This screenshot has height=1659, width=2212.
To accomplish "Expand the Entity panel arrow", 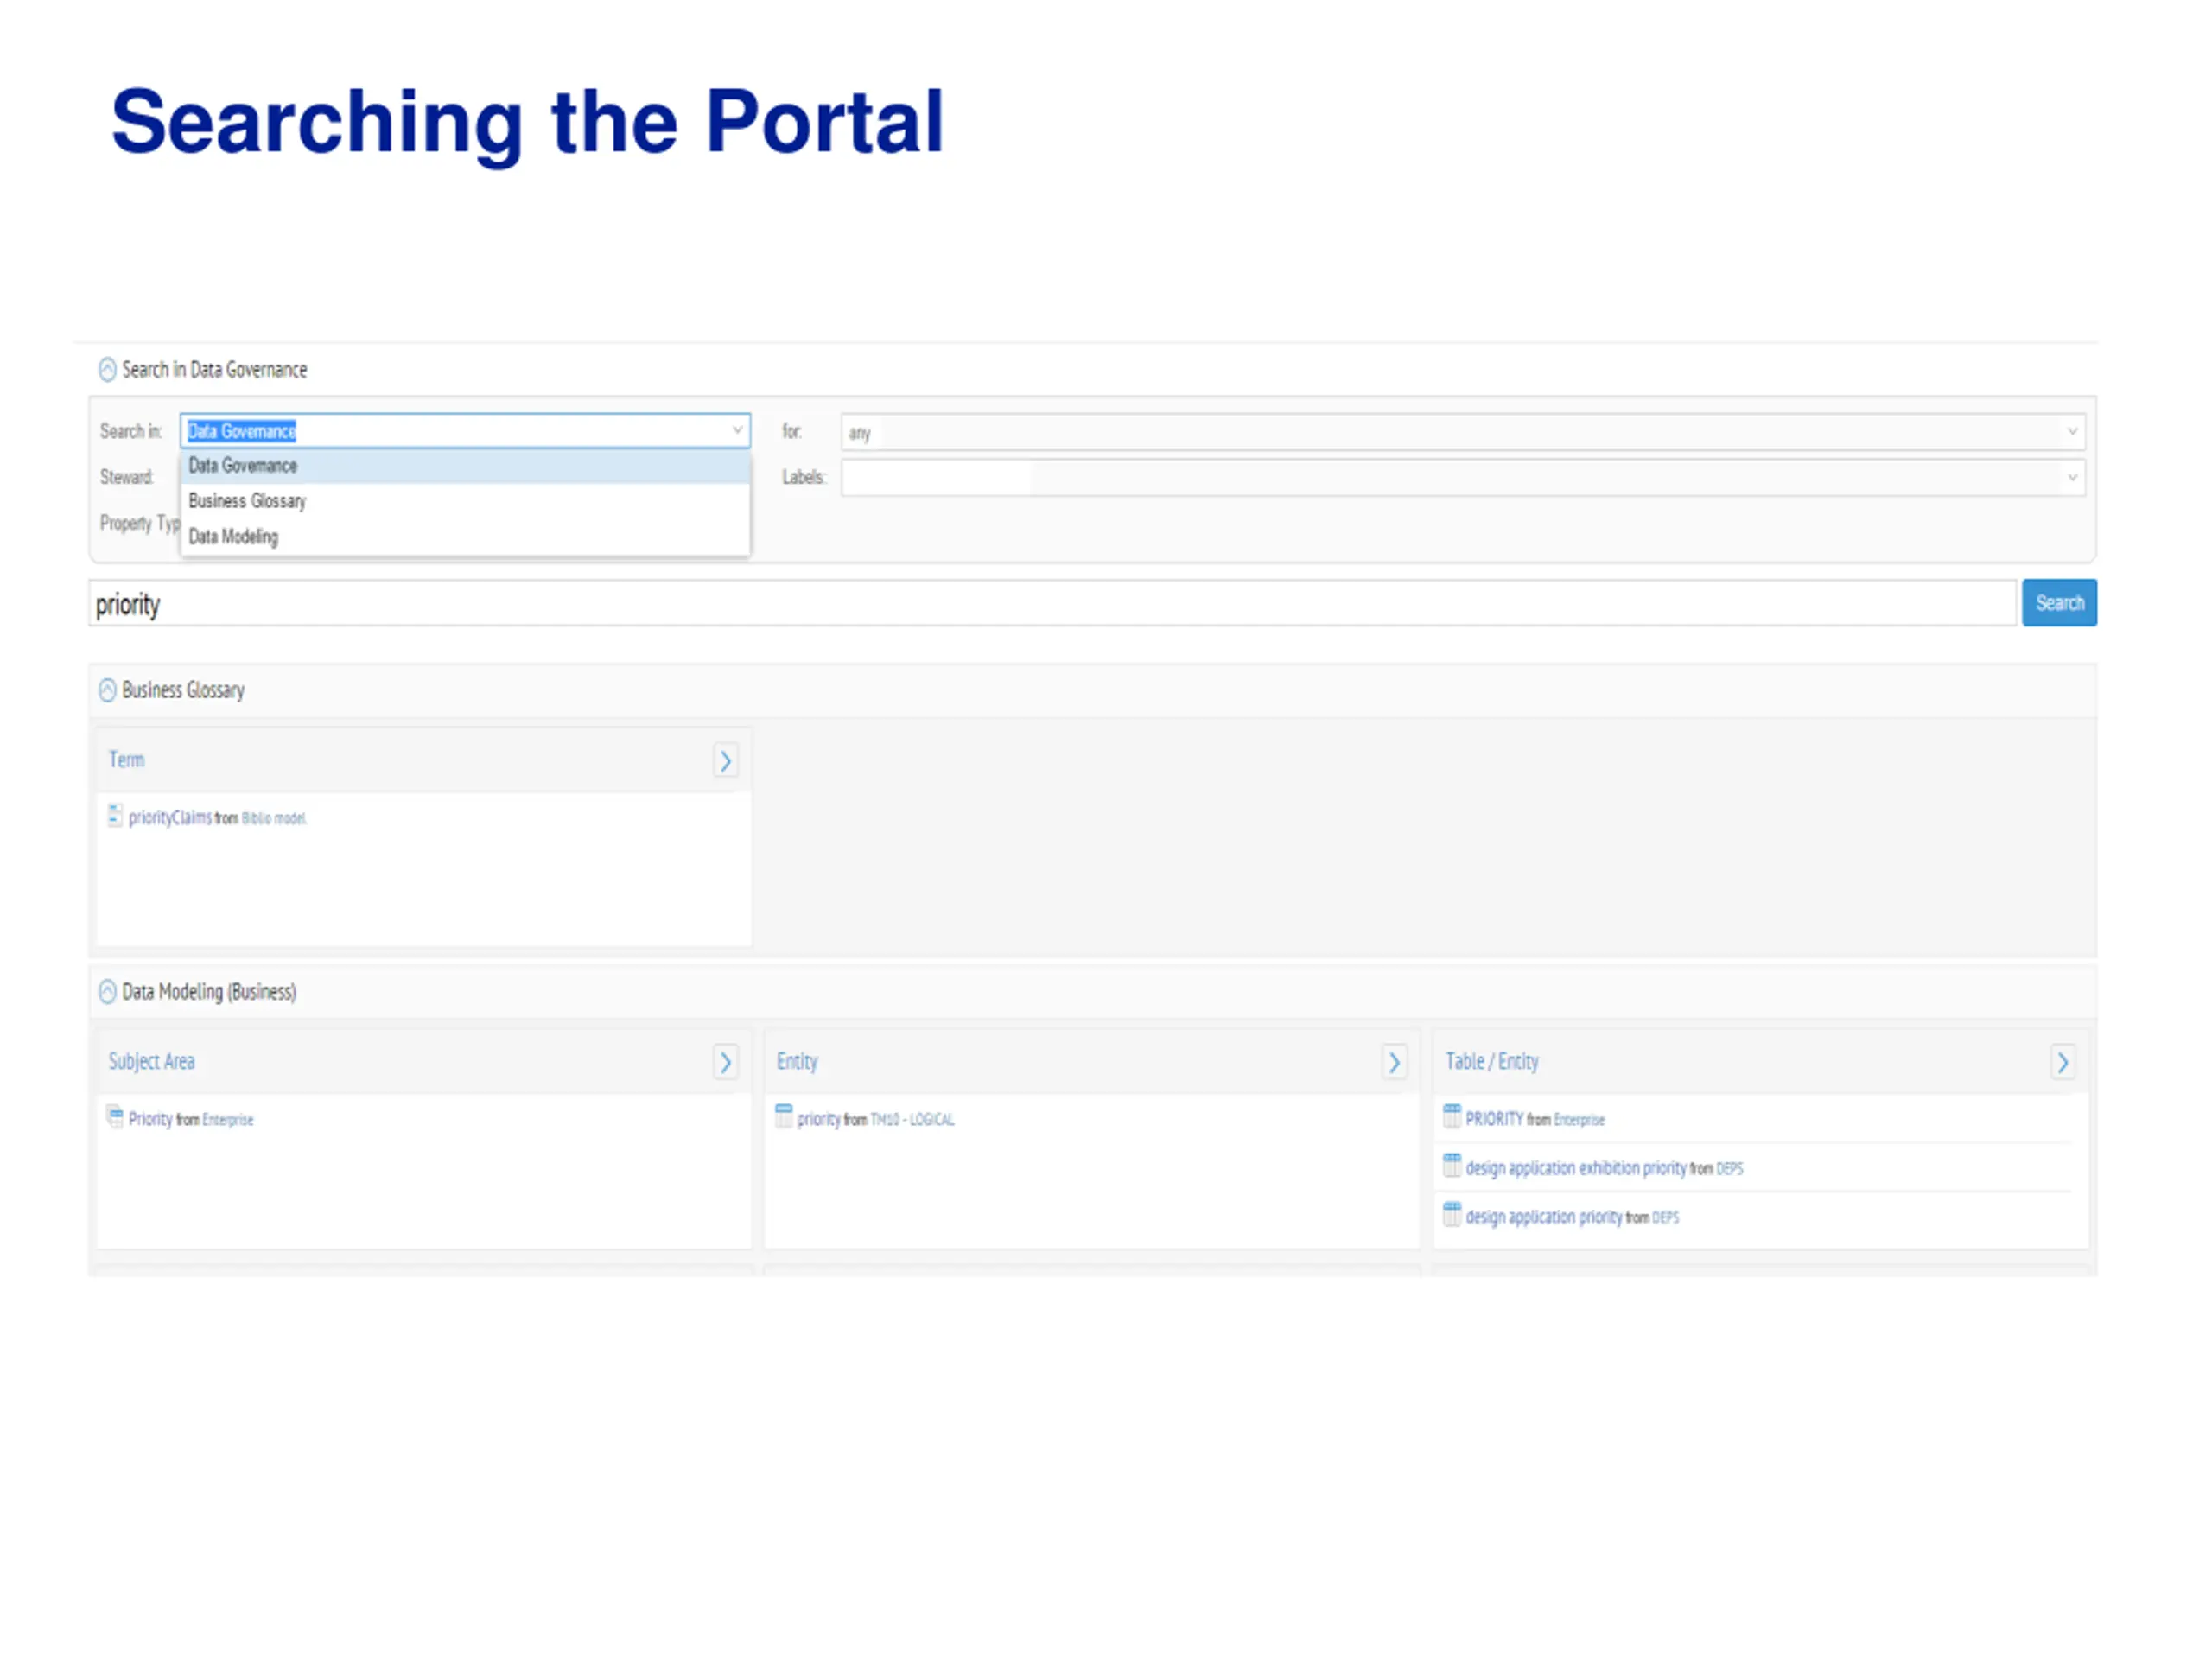I will (1394, 1062).
